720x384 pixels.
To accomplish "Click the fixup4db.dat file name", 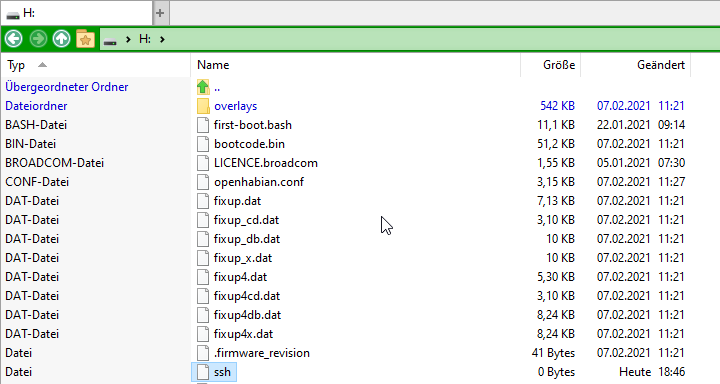I will coord(248,315).
